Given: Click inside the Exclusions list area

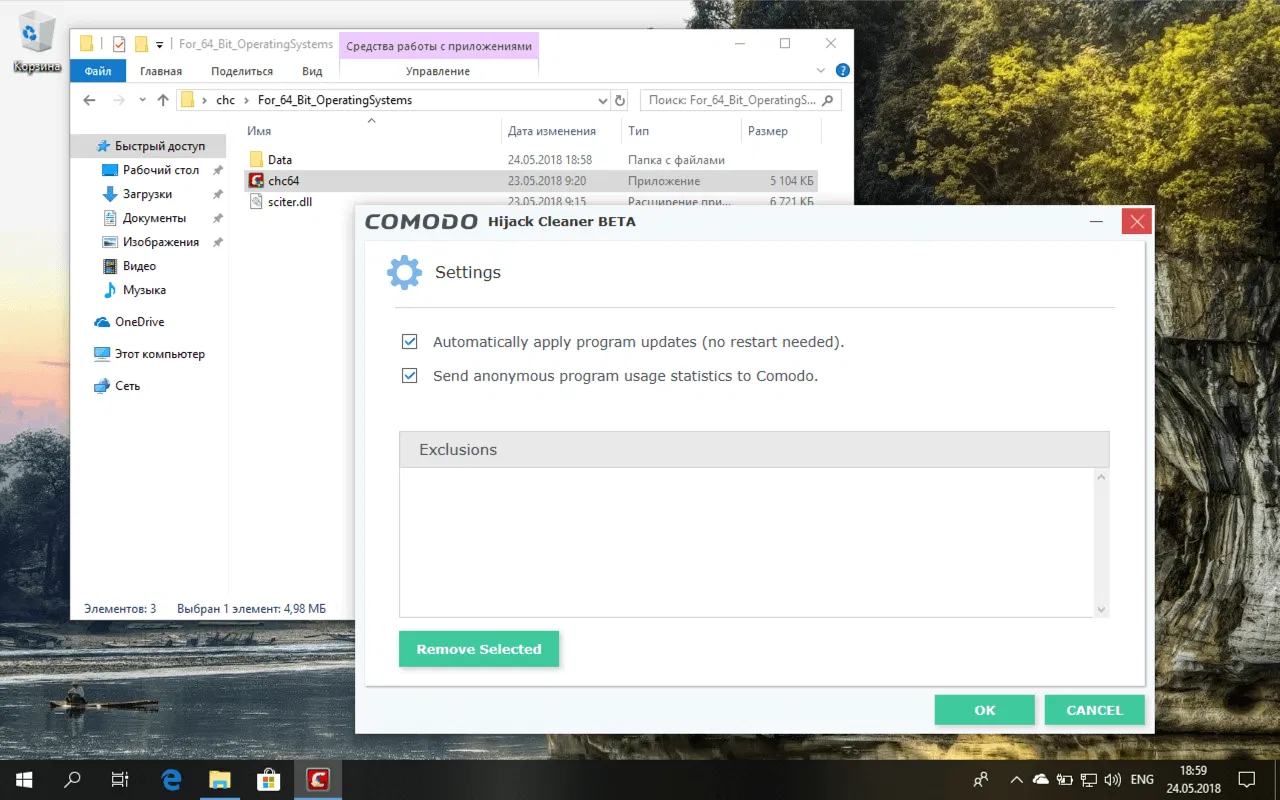Looking at the screenshot, I should pyautogui.click(x=747, y=543).
